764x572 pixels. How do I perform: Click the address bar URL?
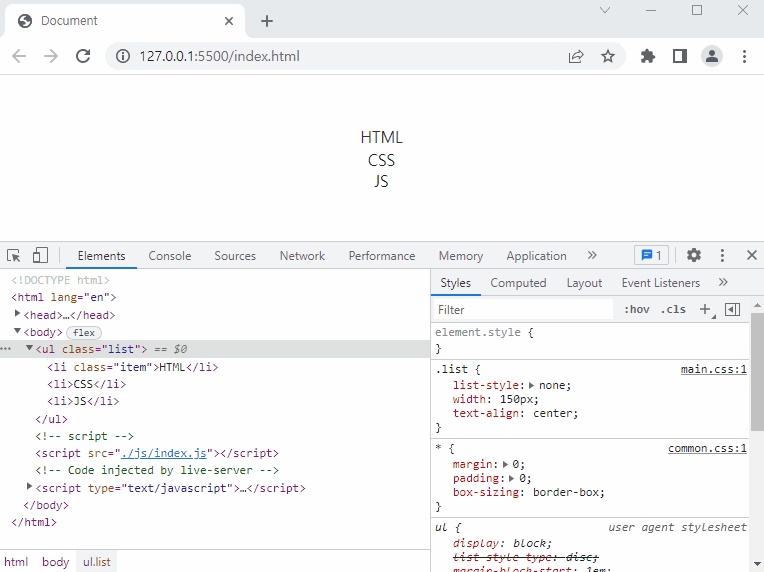pyautogui.click(x=219, y=57)
